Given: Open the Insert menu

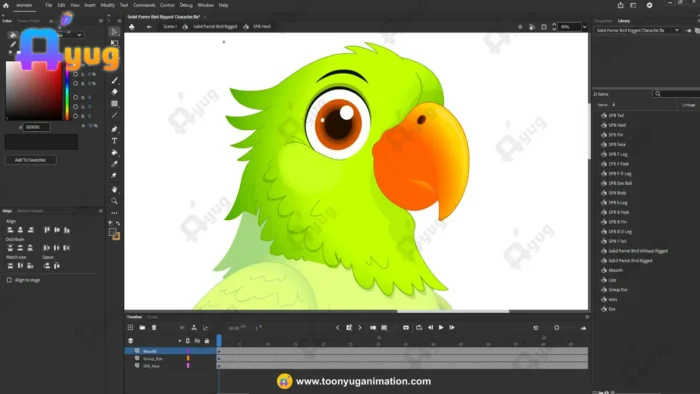Looking at the screenshot, I should 90,5.
